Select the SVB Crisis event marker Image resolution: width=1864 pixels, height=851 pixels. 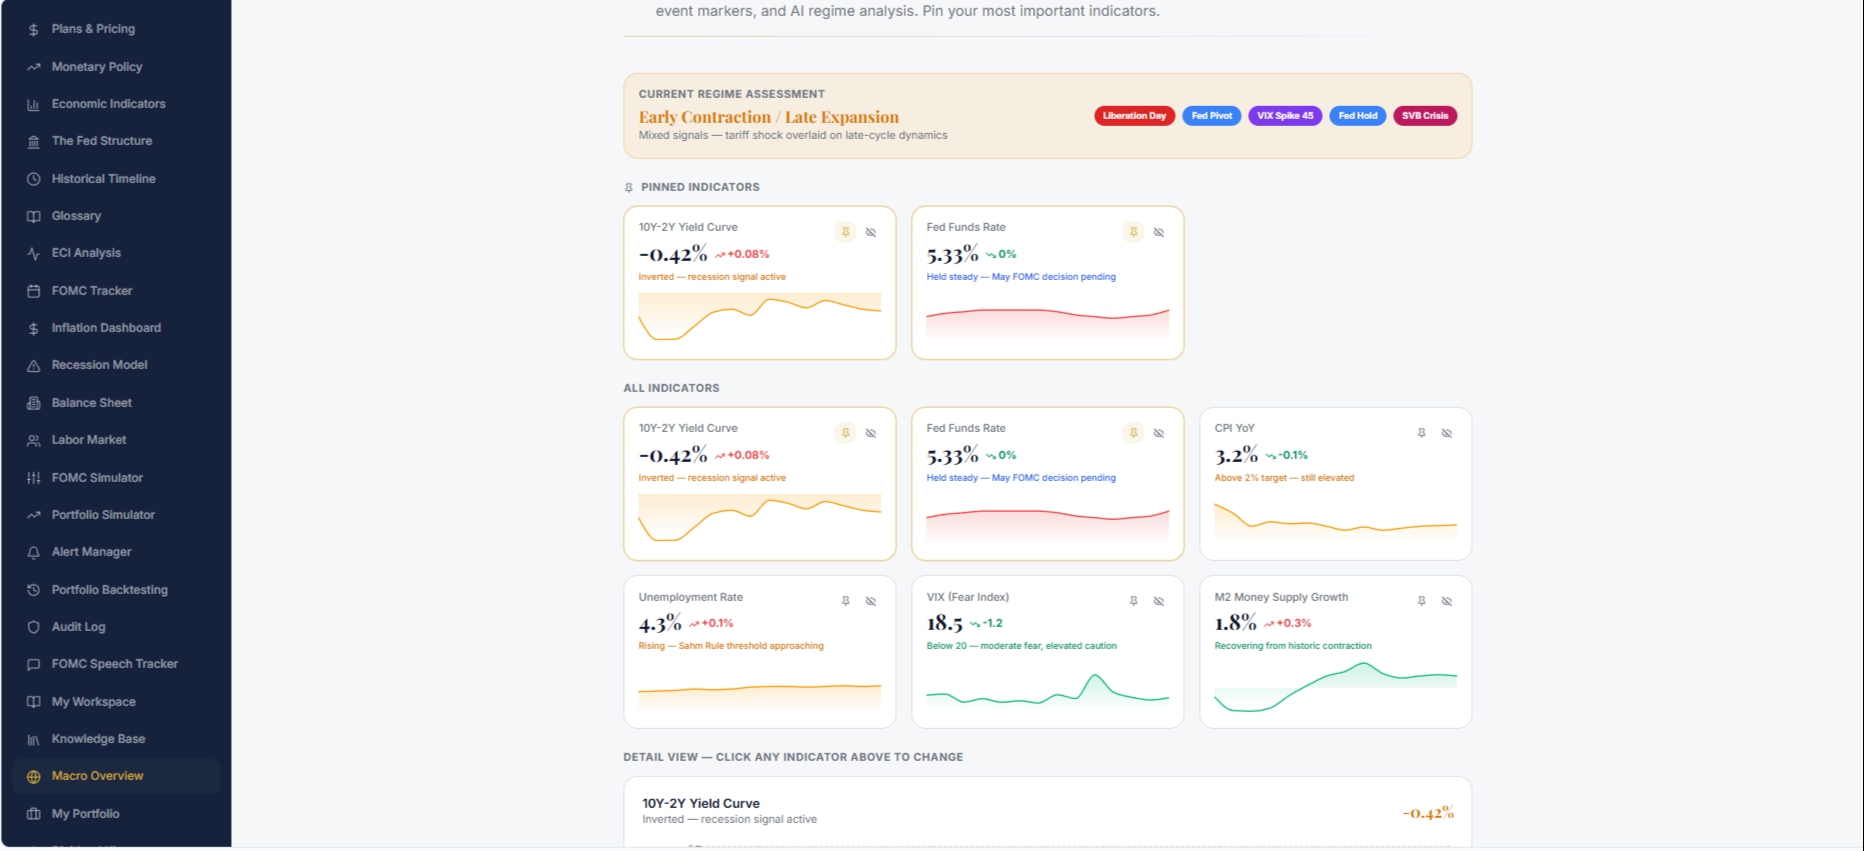(1425, 116)
